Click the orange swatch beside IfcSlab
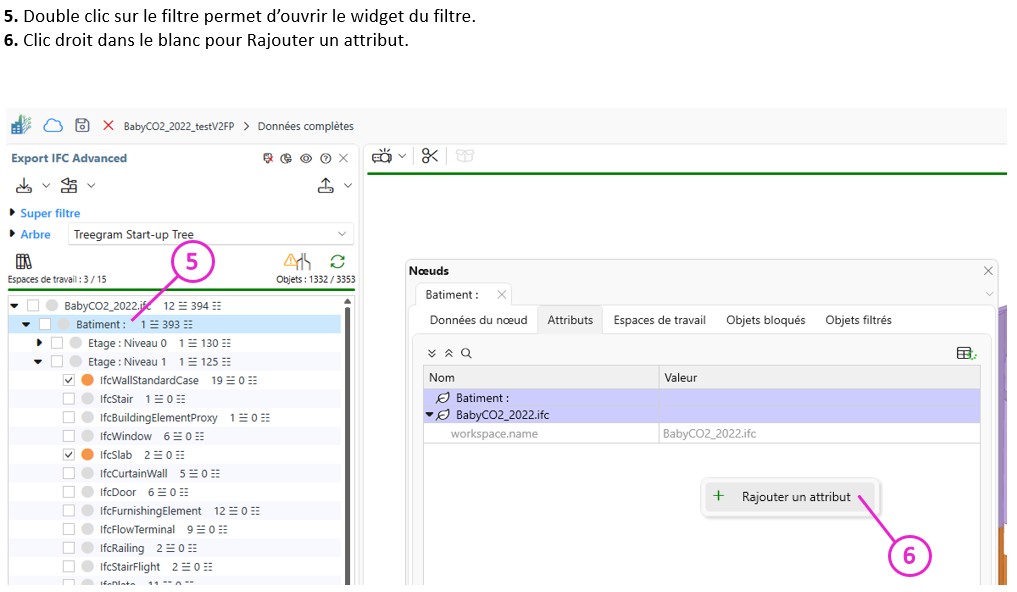This screenshot has height=592, width=1017. coord(87,454)
